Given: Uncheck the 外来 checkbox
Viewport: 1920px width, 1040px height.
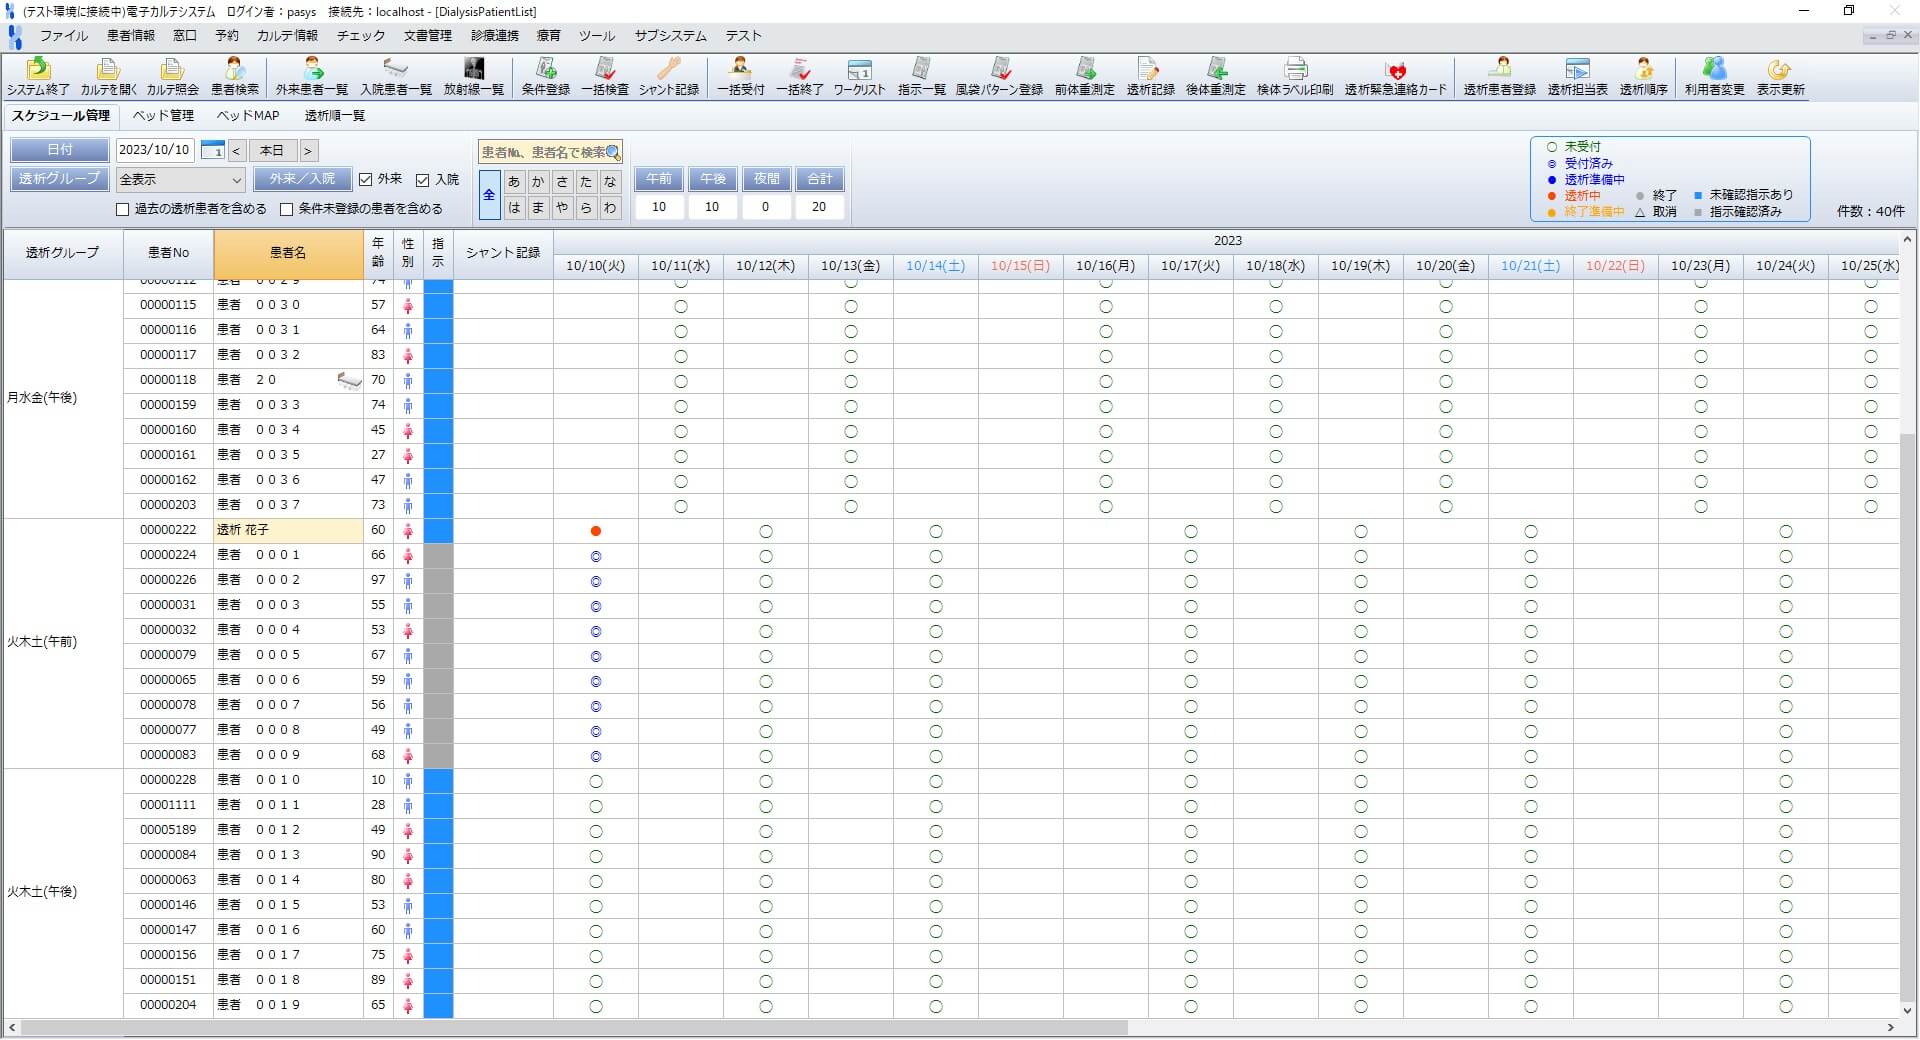Looking at the screenshot, I should click(x=366, y=180).
